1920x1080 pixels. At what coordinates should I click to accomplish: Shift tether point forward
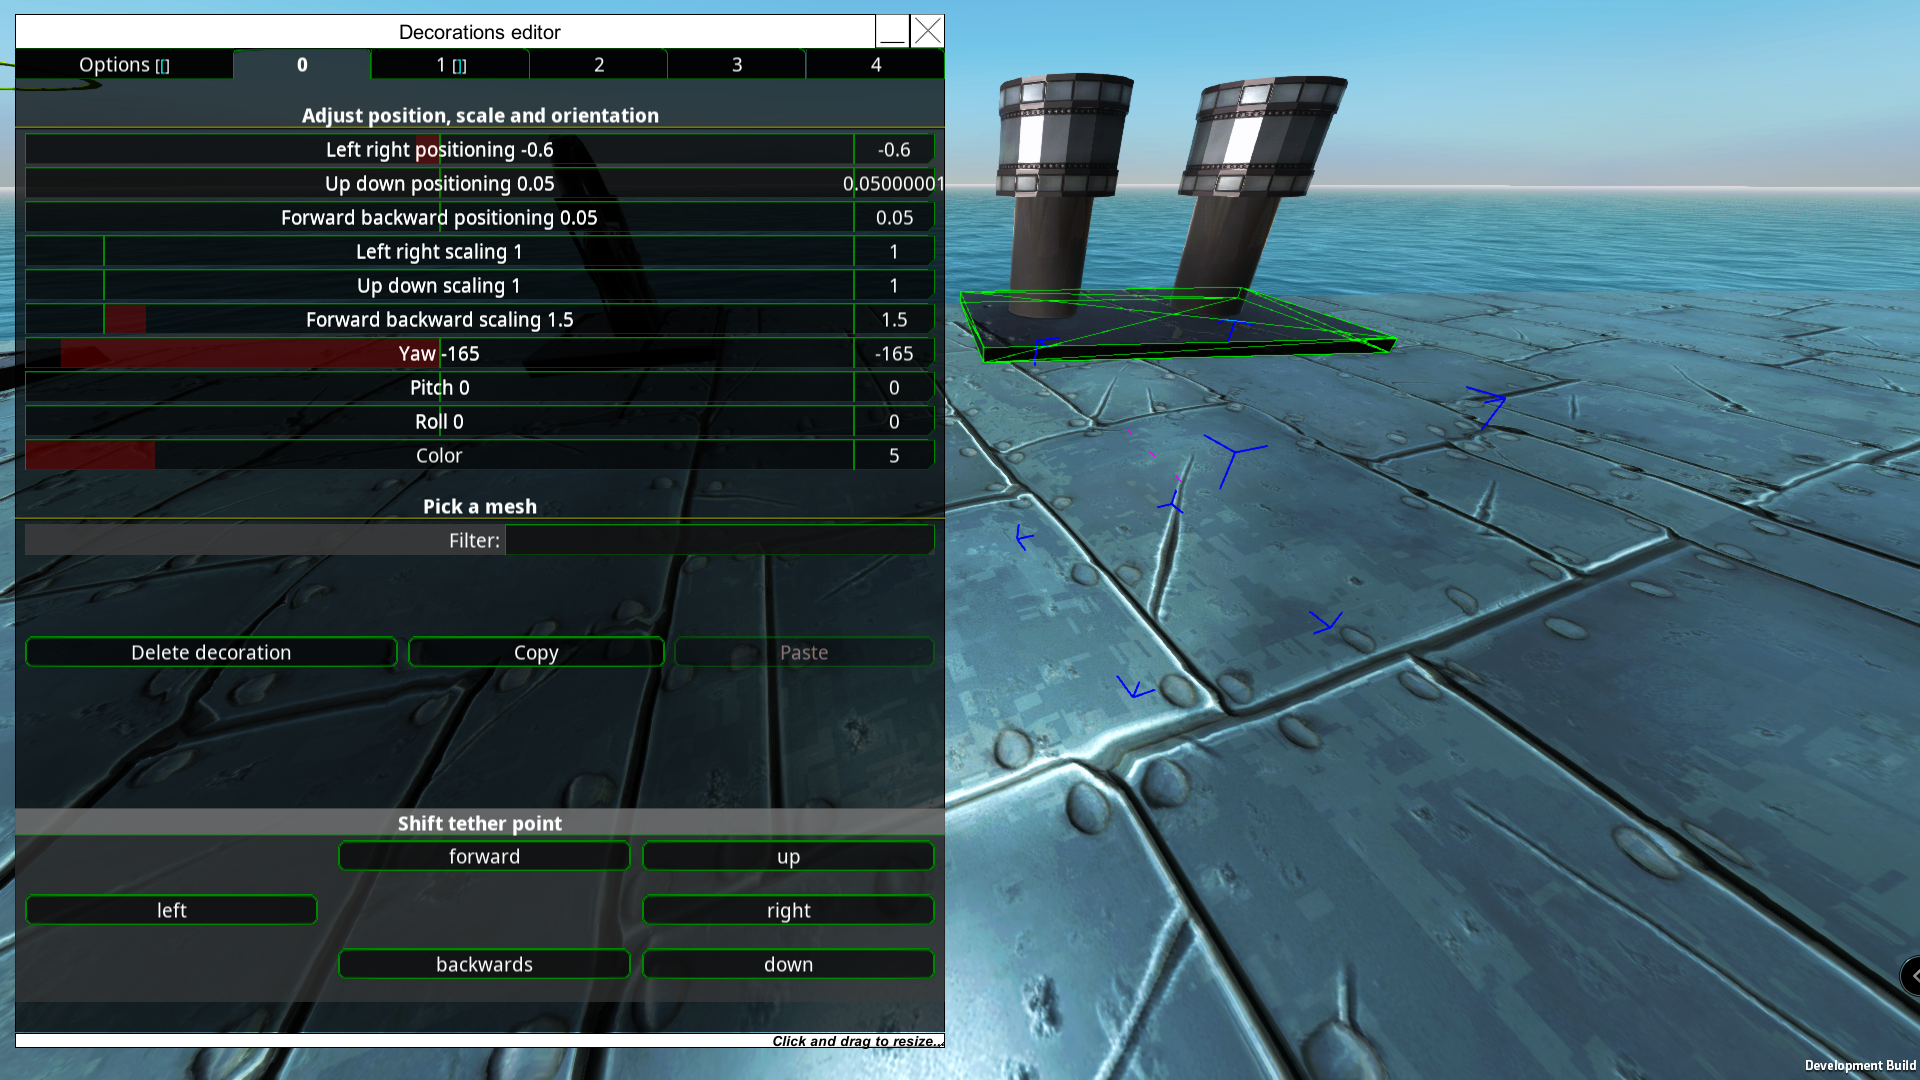tap(484, 856)
